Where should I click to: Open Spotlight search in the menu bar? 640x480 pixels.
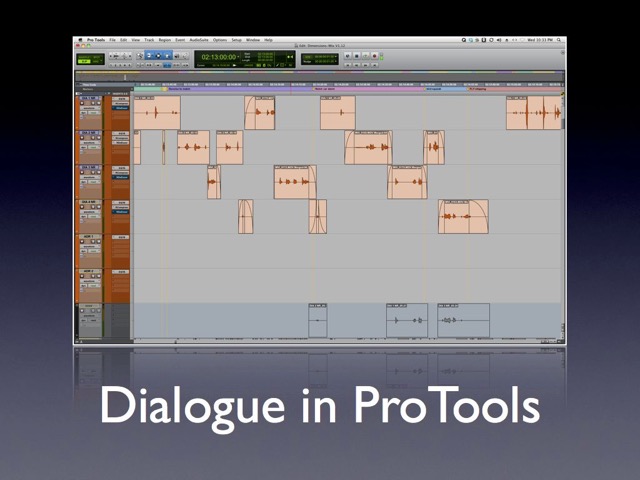click(559, 40)
